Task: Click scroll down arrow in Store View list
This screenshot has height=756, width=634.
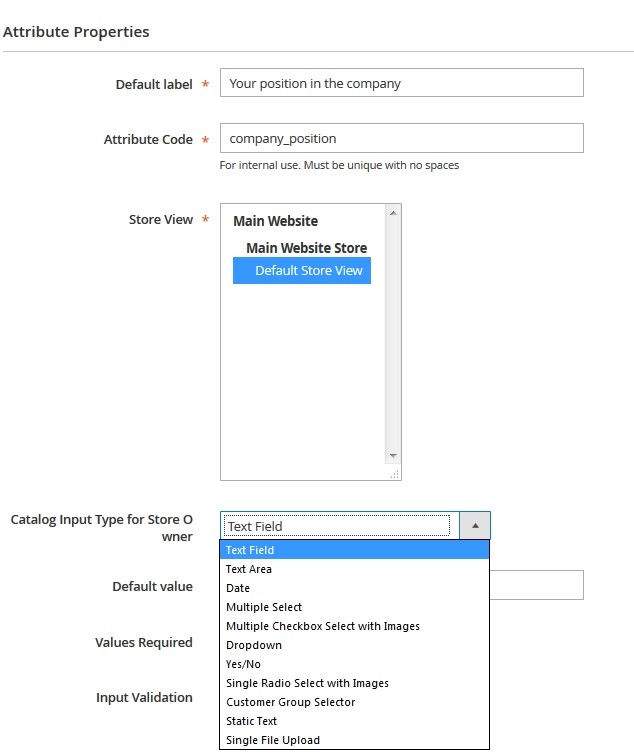Action: tap(393, 456)
